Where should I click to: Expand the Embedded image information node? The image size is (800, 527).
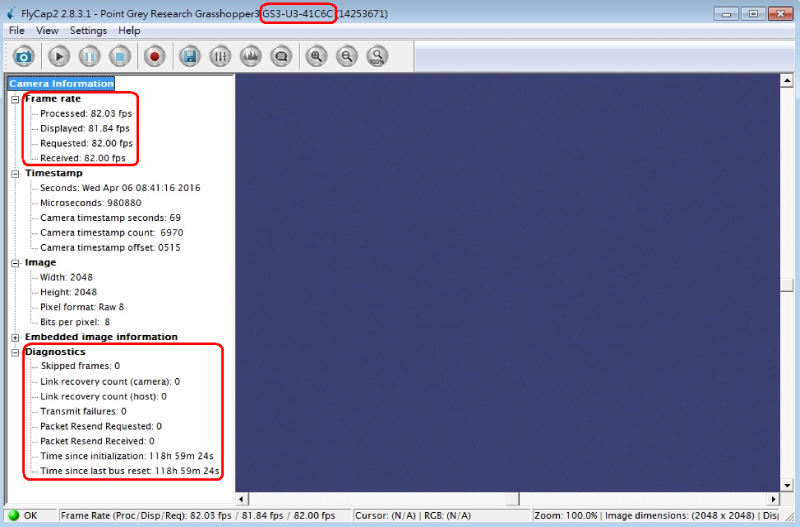[x=15, y=338]
